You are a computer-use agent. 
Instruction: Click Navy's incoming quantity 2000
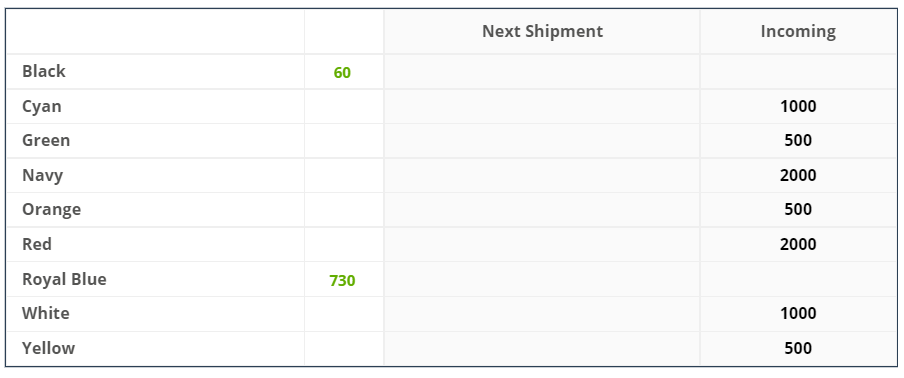(x=798, y=175)
